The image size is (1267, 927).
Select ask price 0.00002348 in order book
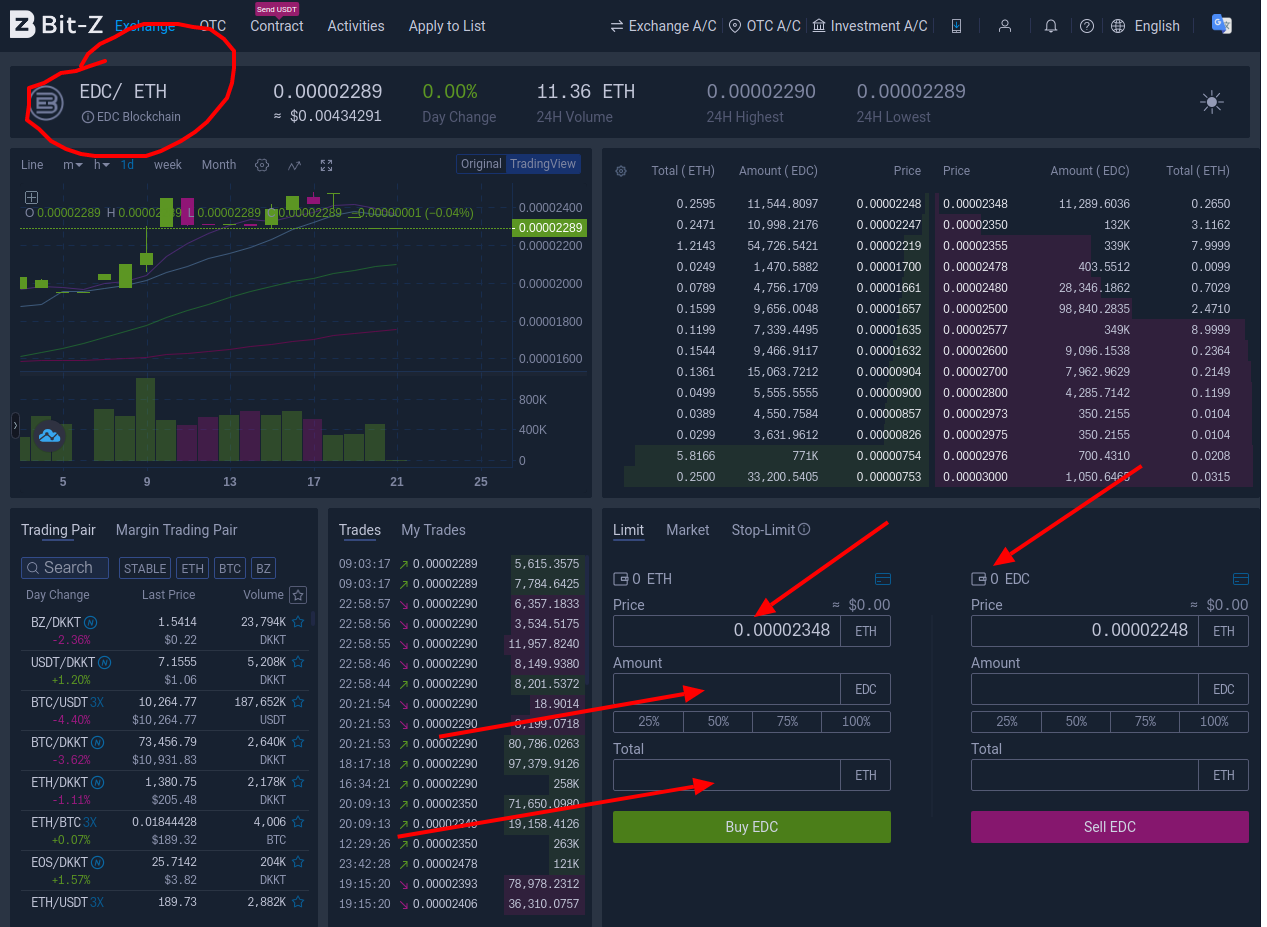click(975, 204)
